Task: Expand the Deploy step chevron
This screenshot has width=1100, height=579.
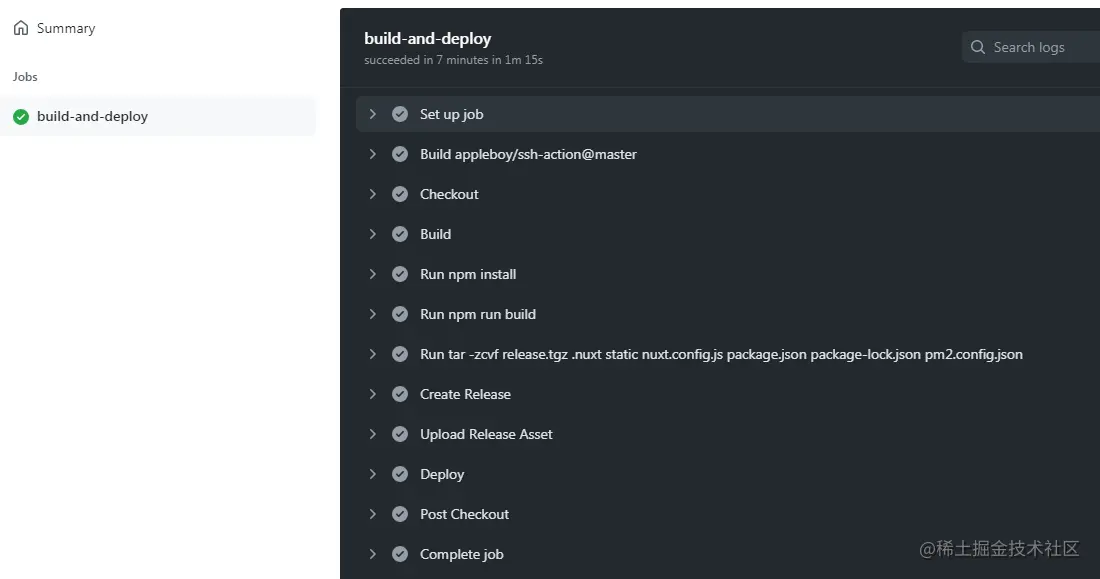Action: tap(373, 474)
